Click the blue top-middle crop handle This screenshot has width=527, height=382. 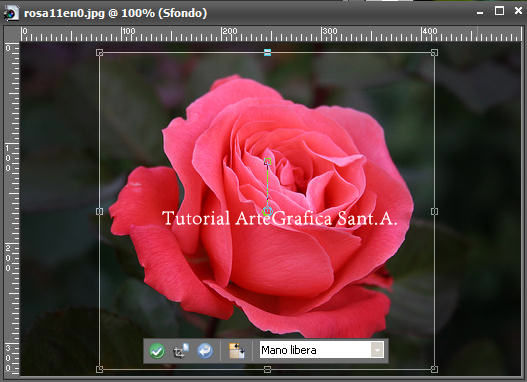pyautogui.click(x=267, y=52)
